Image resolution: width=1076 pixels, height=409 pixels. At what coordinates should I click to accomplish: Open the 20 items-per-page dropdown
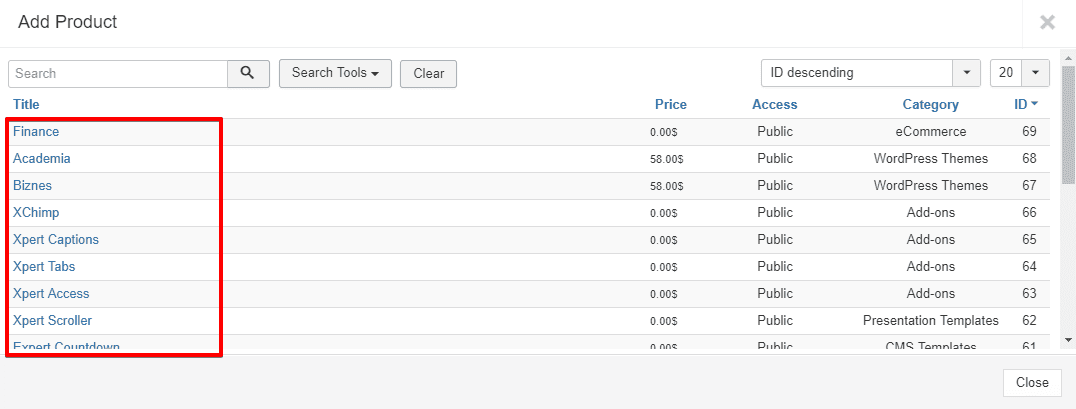coord(1034,73)
